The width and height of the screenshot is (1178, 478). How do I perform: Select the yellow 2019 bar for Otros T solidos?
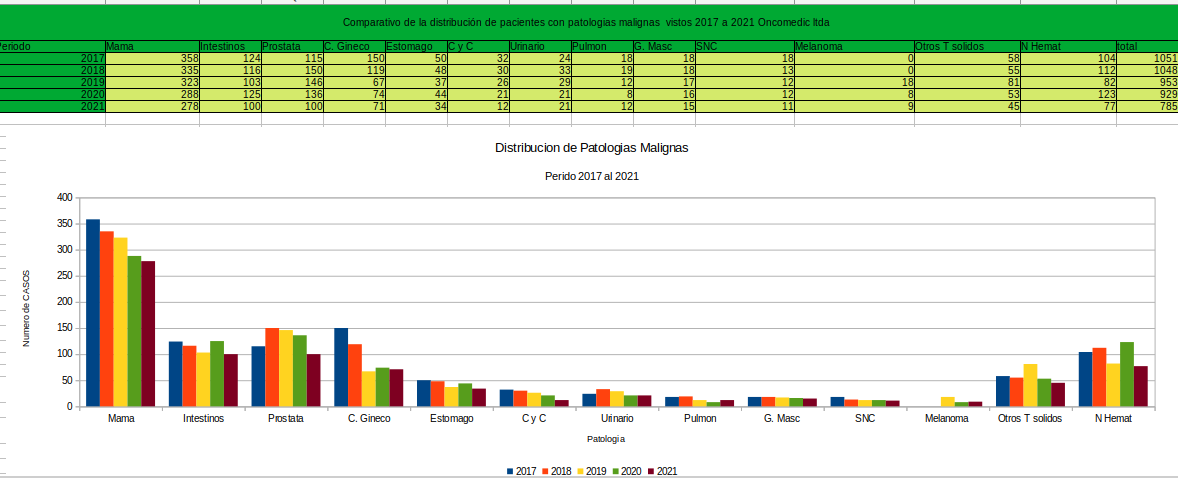[x=1030, y=385]
